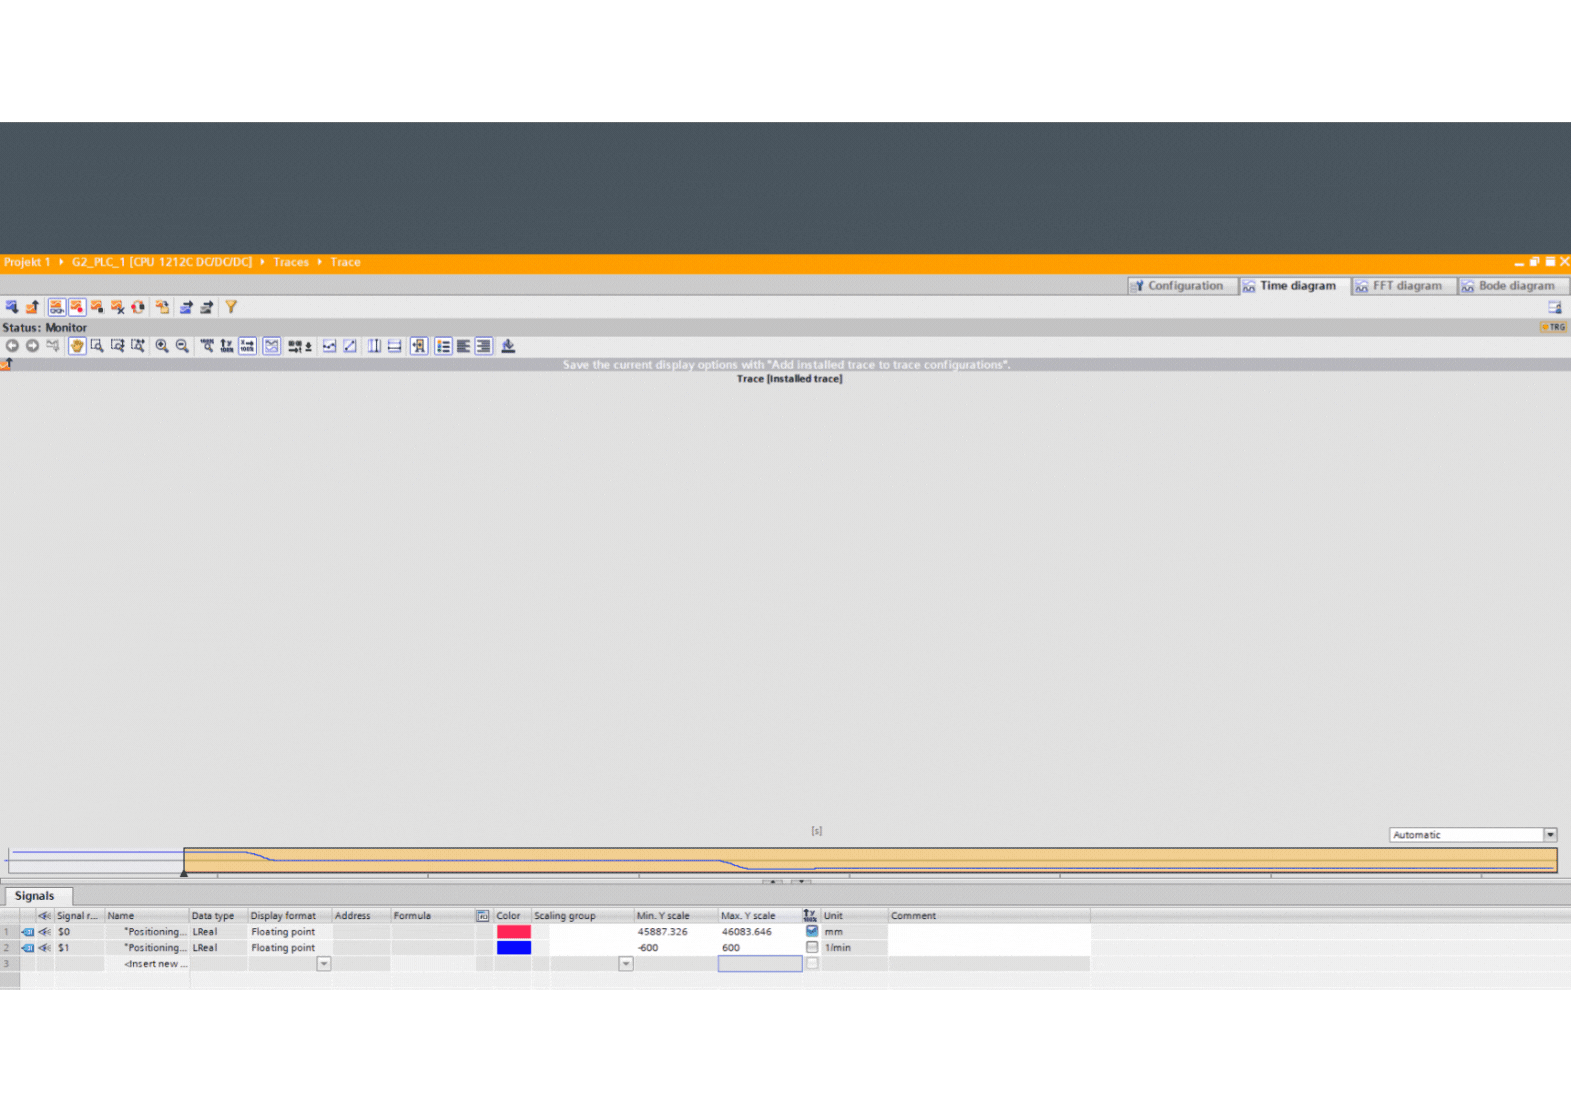Align the legend to the left
Viewport: 1571px width, 1111px height.
tap(463, 346)
